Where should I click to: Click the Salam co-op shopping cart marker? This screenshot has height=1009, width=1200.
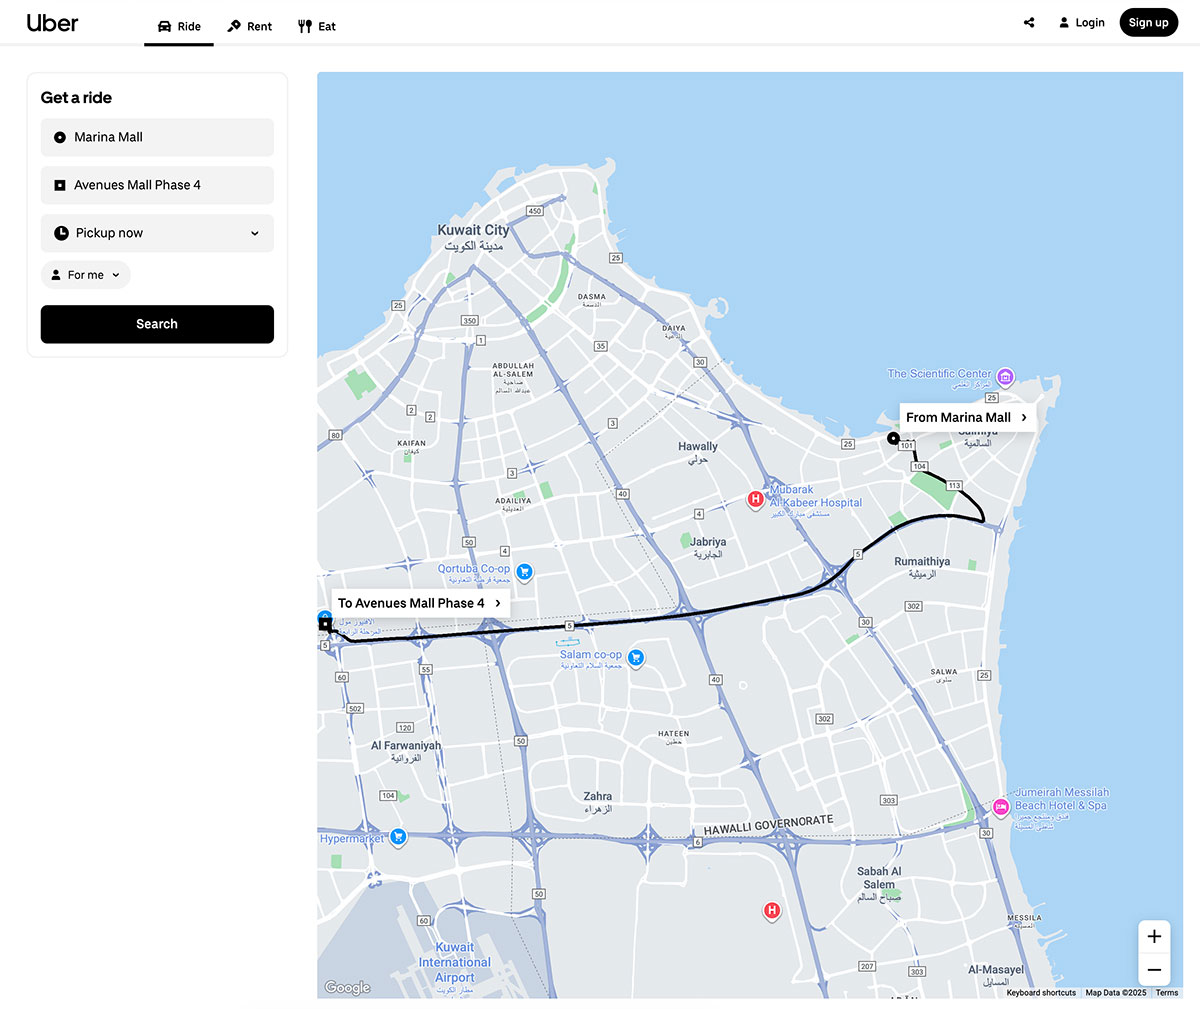click(636, 658)
